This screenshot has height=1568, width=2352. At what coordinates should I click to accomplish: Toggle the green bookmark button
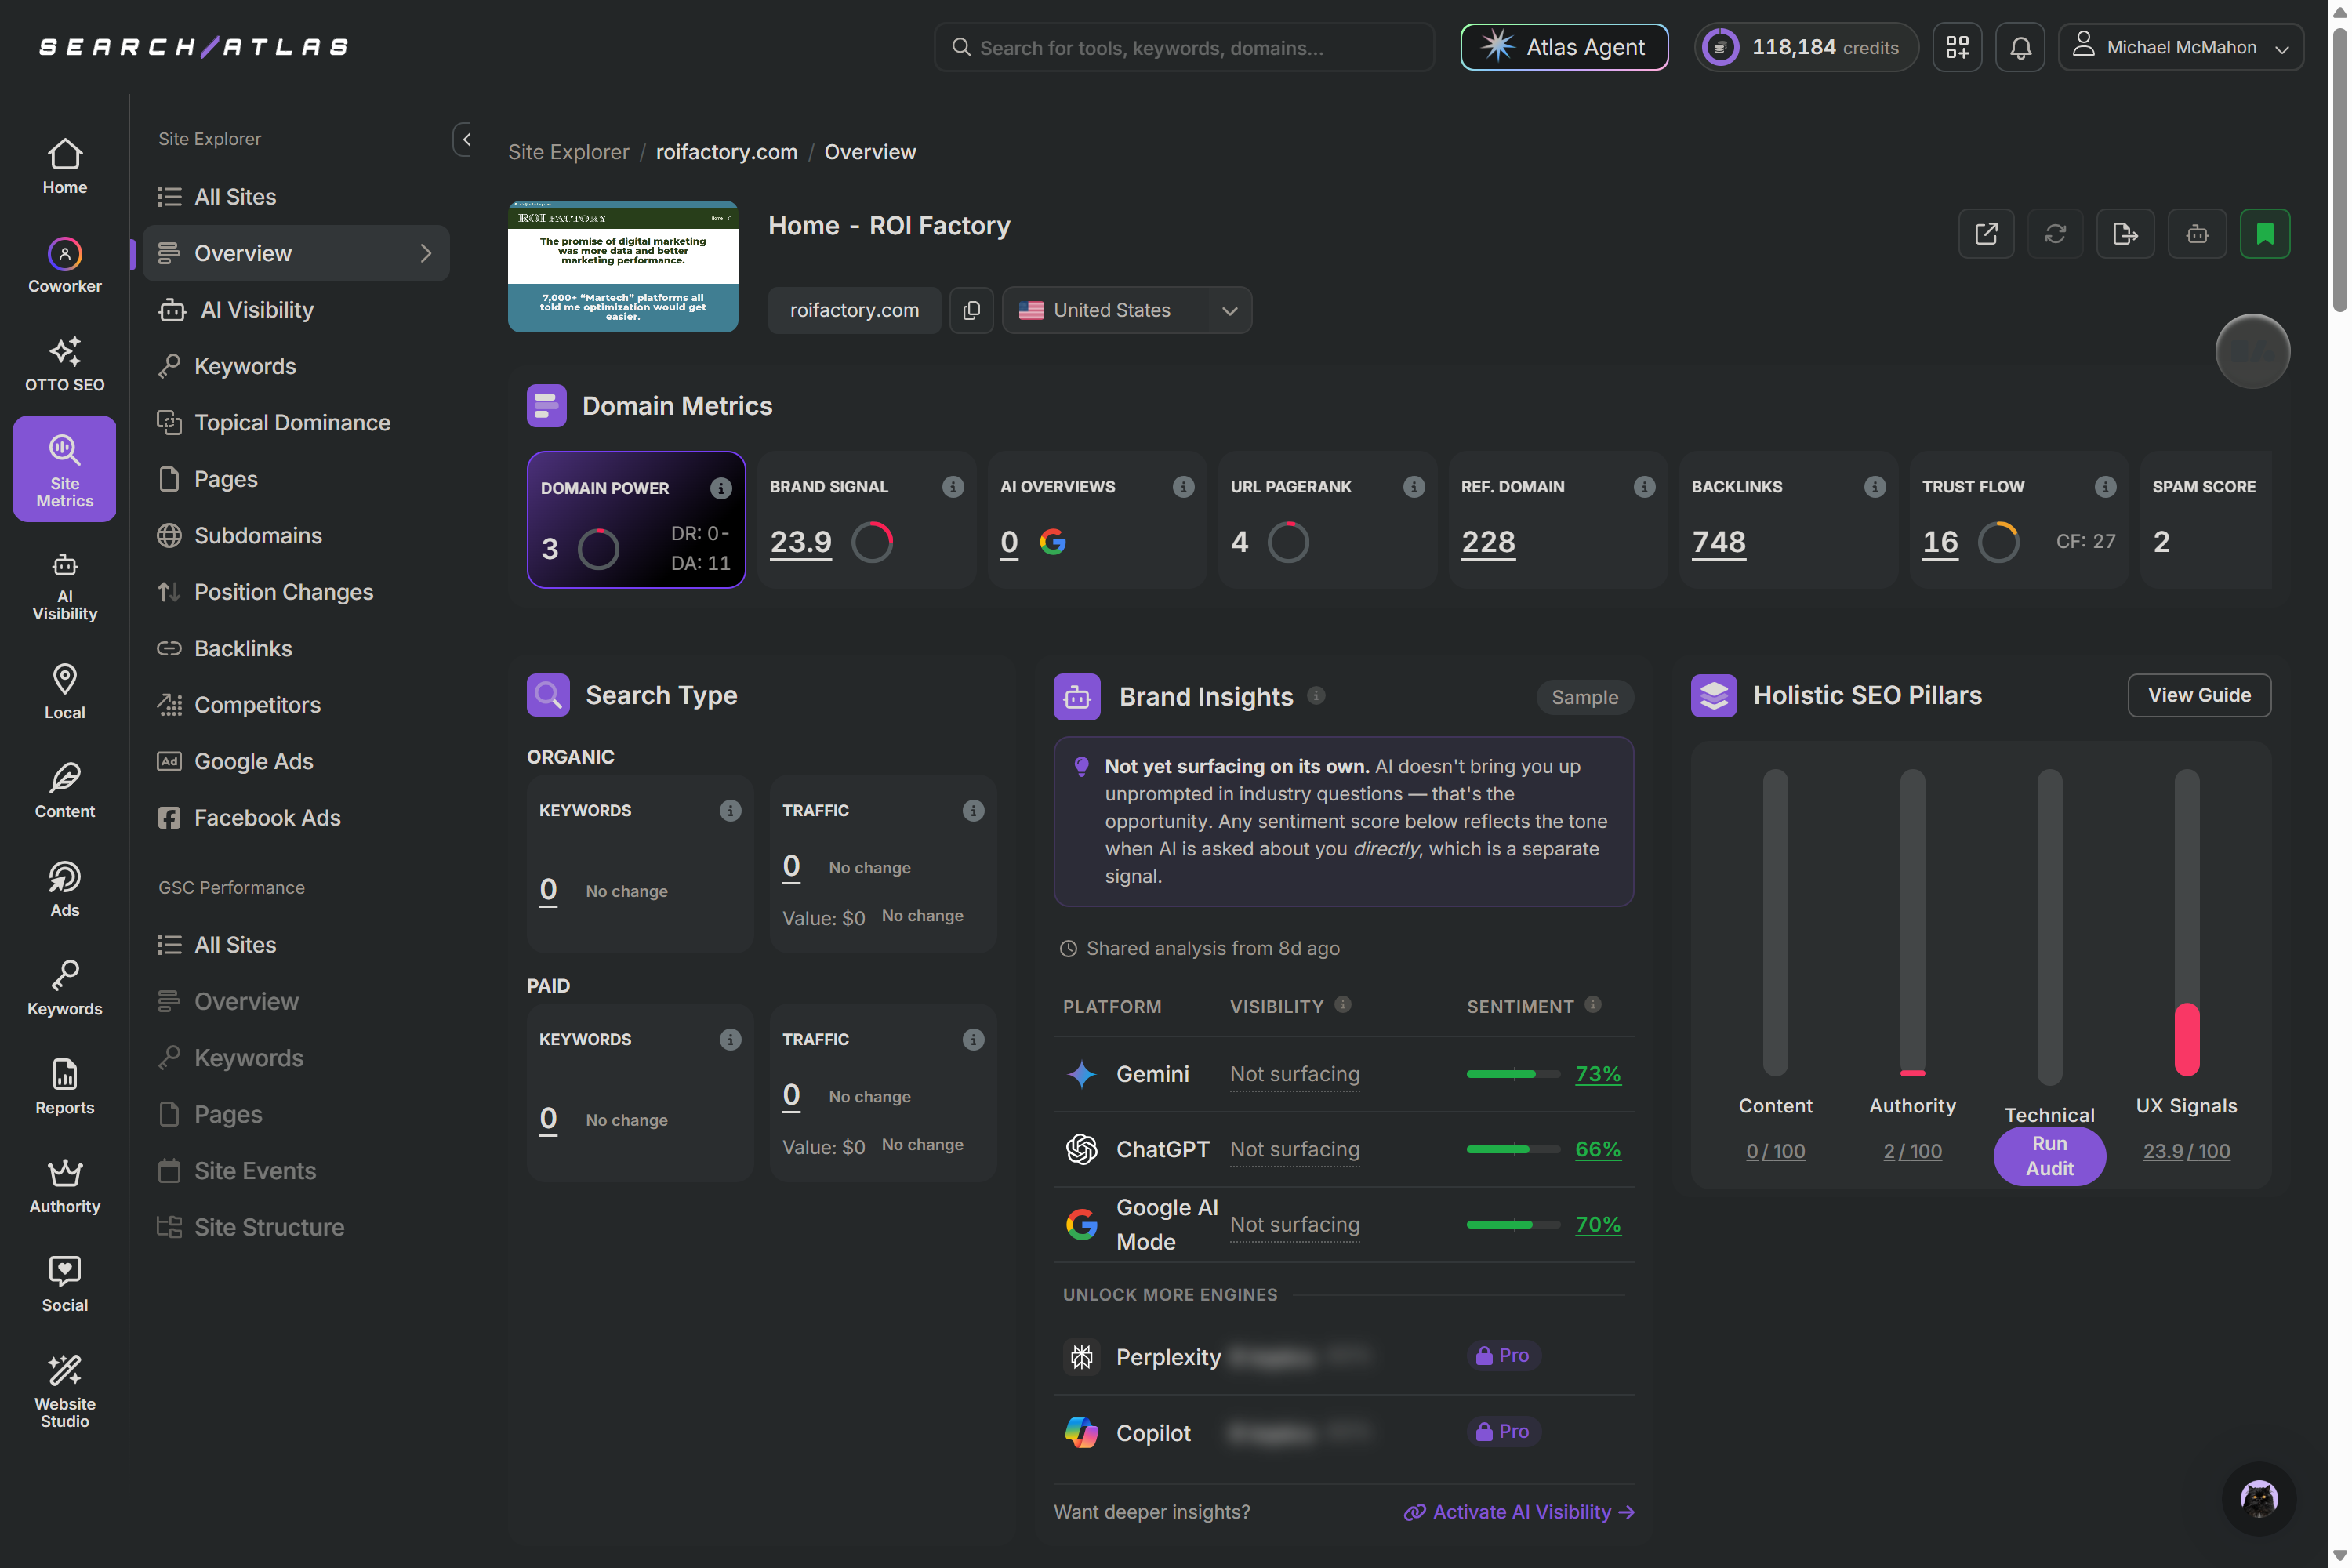point(2265,234)
